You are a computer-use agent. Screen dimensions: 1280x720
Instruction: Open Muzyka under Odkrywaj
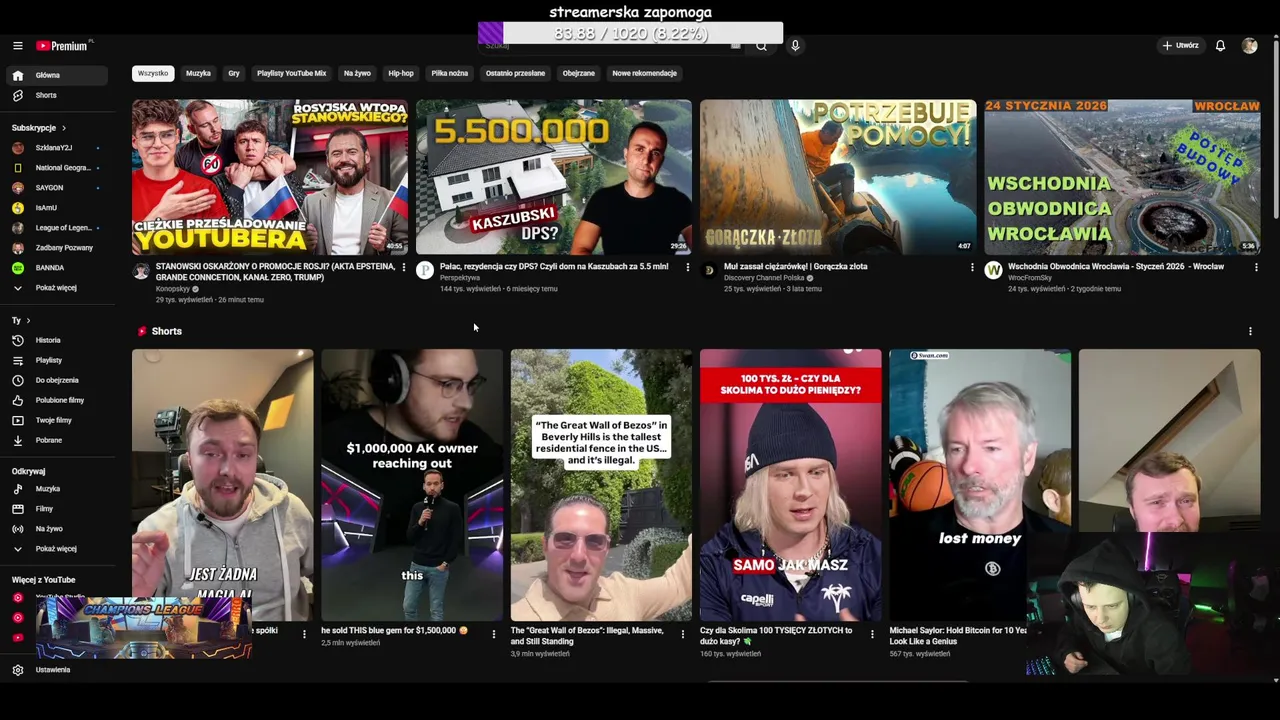(57, 489)
